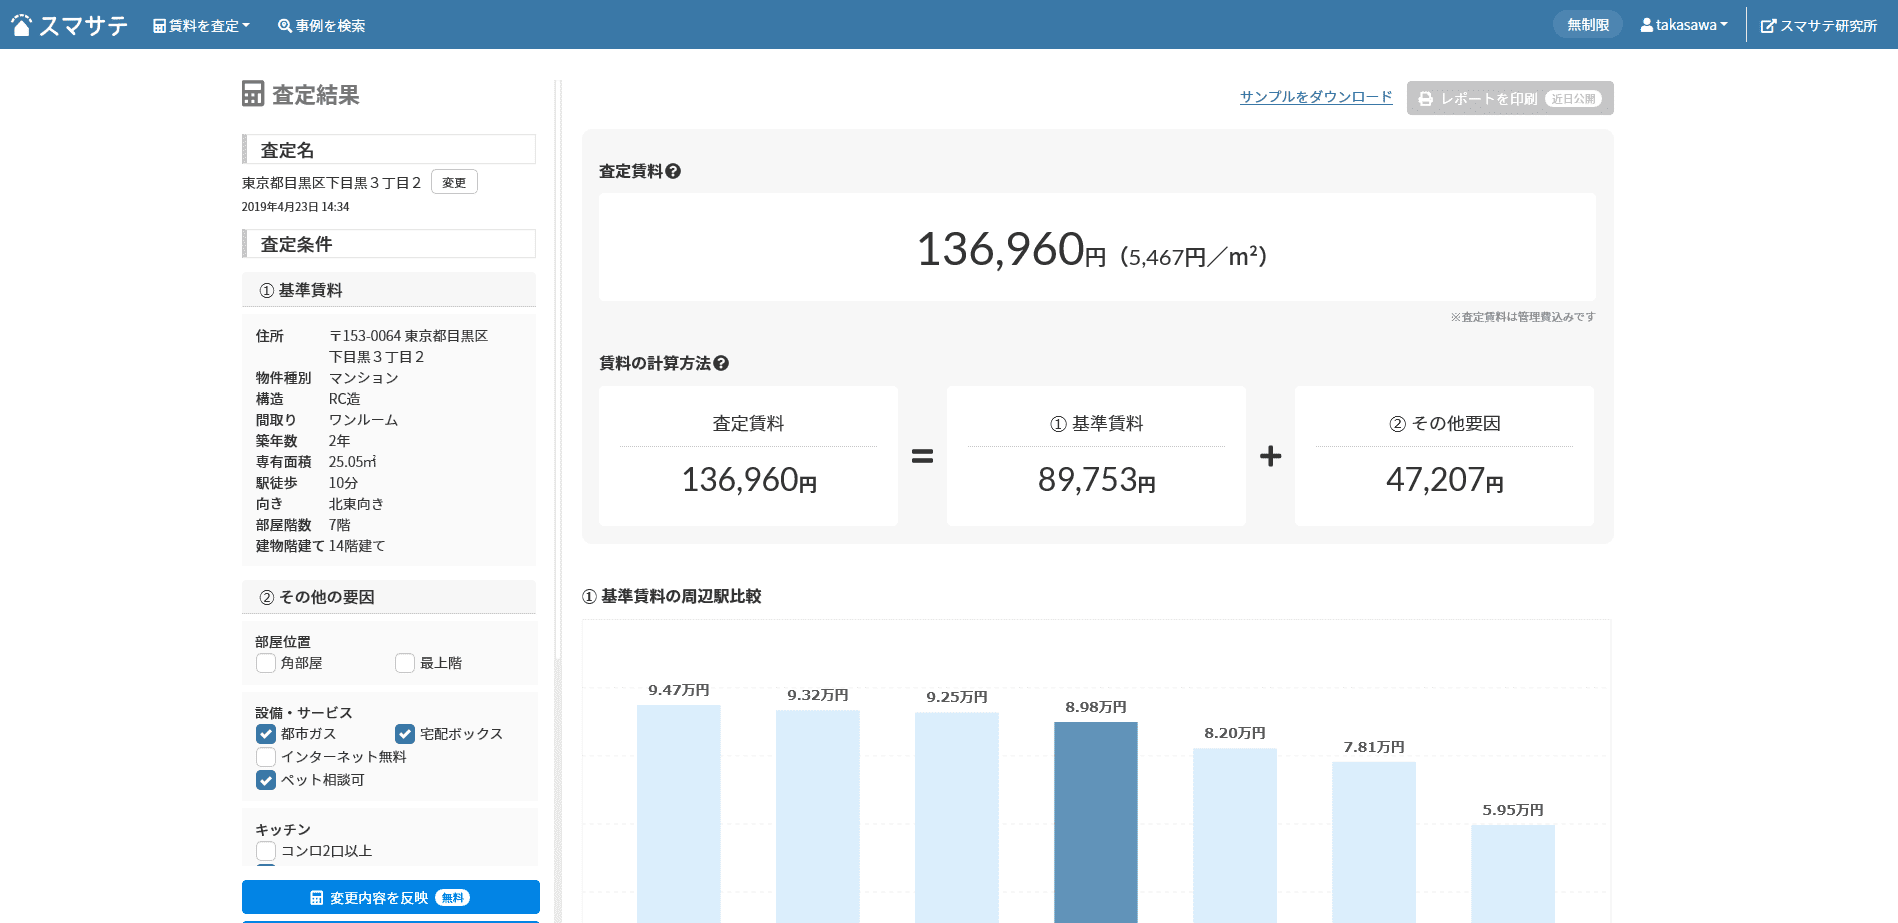Image resolution: width=1898 pixels, height=923 pixels.
Task: Enable the インターネット無料 checkbox
Action: click(x=266, y=757)
